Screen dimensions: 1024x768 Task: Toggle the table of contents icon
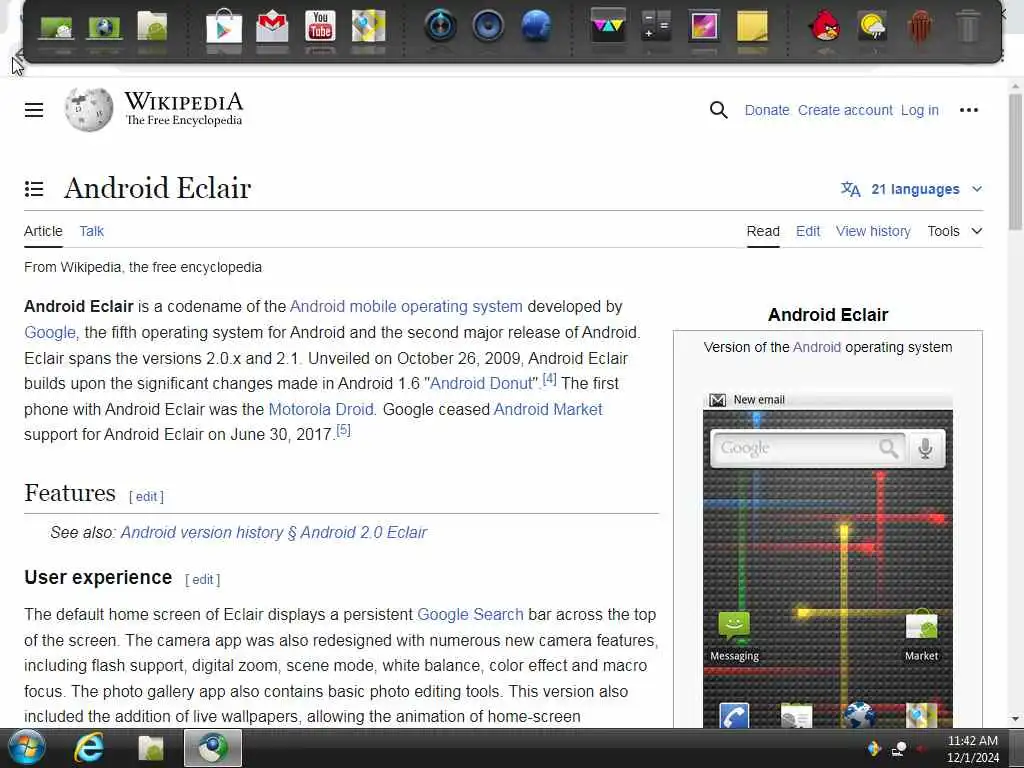pos(34,189)
